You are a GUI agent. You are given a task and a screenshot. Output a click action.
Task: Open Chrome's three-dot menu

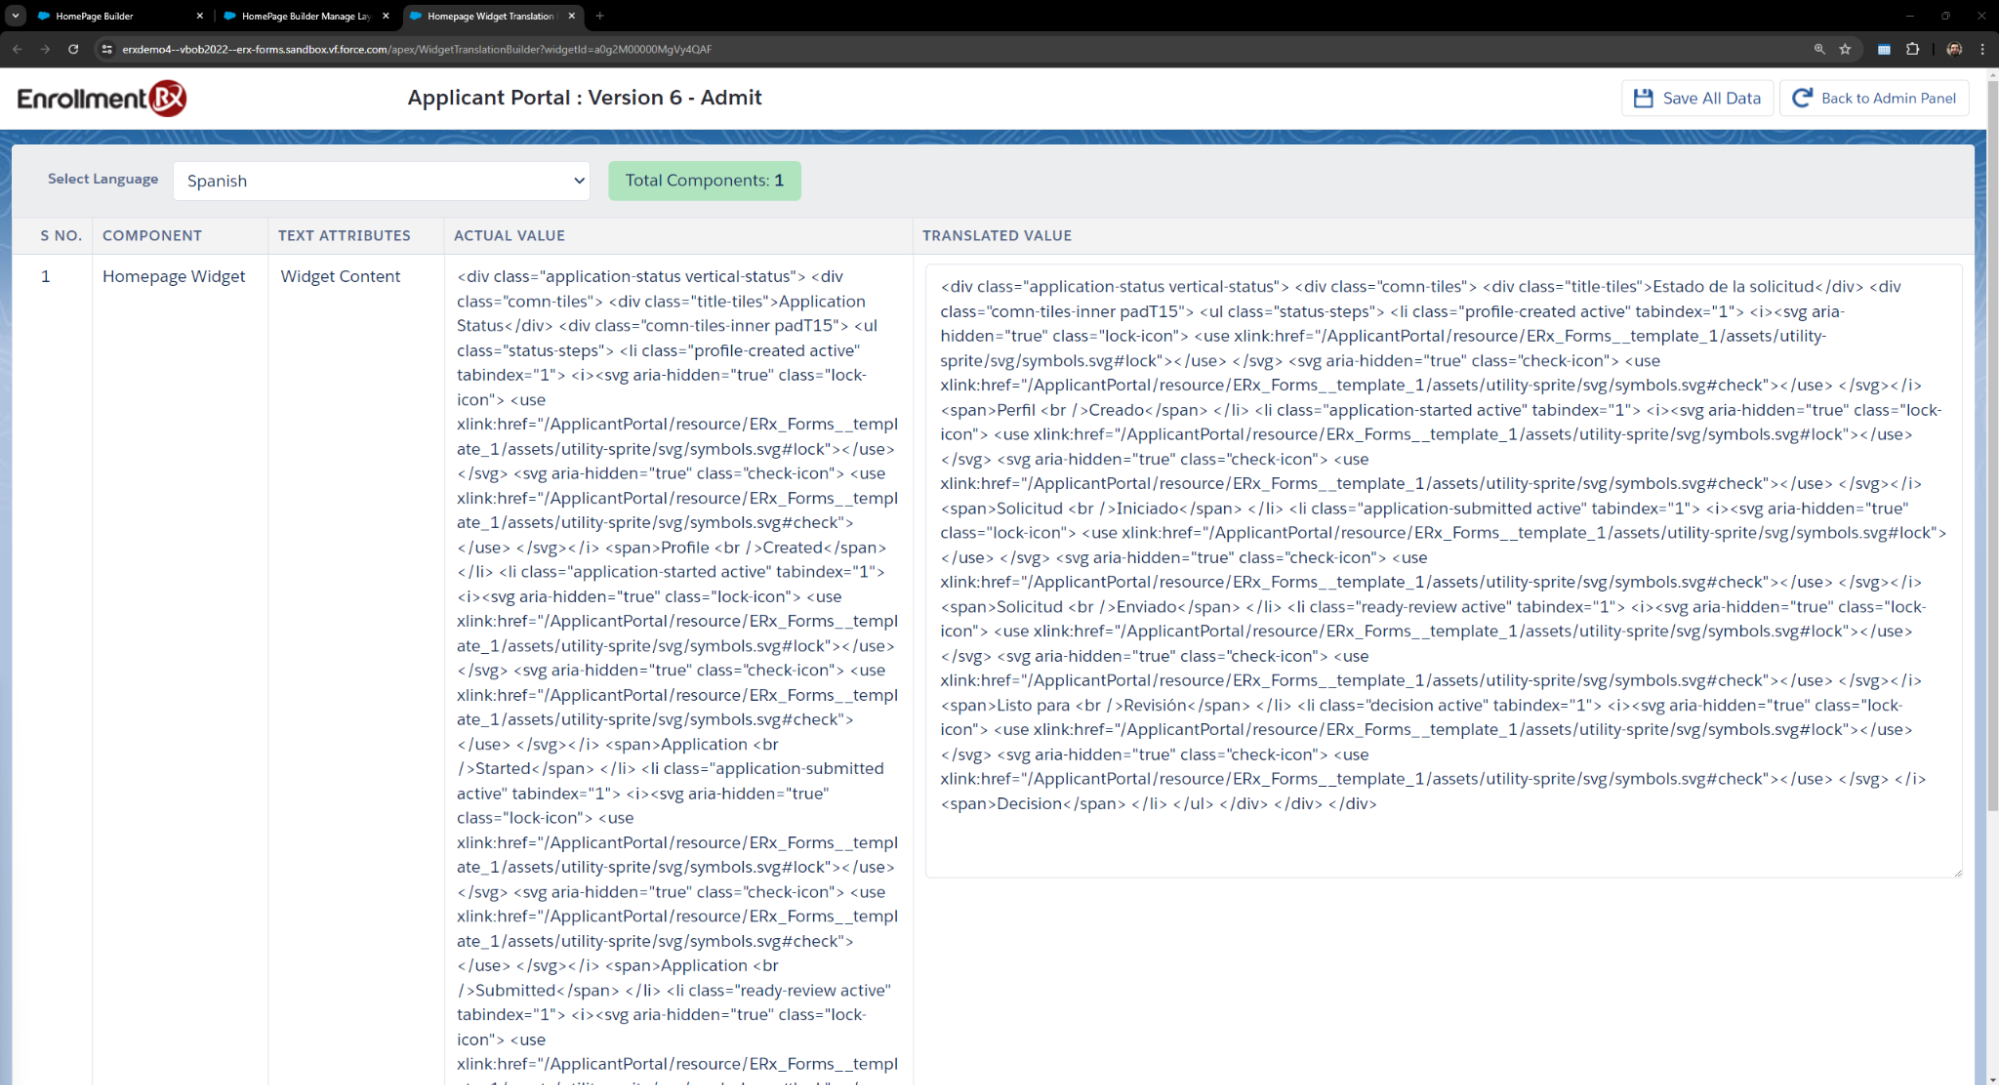pos(1982,49)
